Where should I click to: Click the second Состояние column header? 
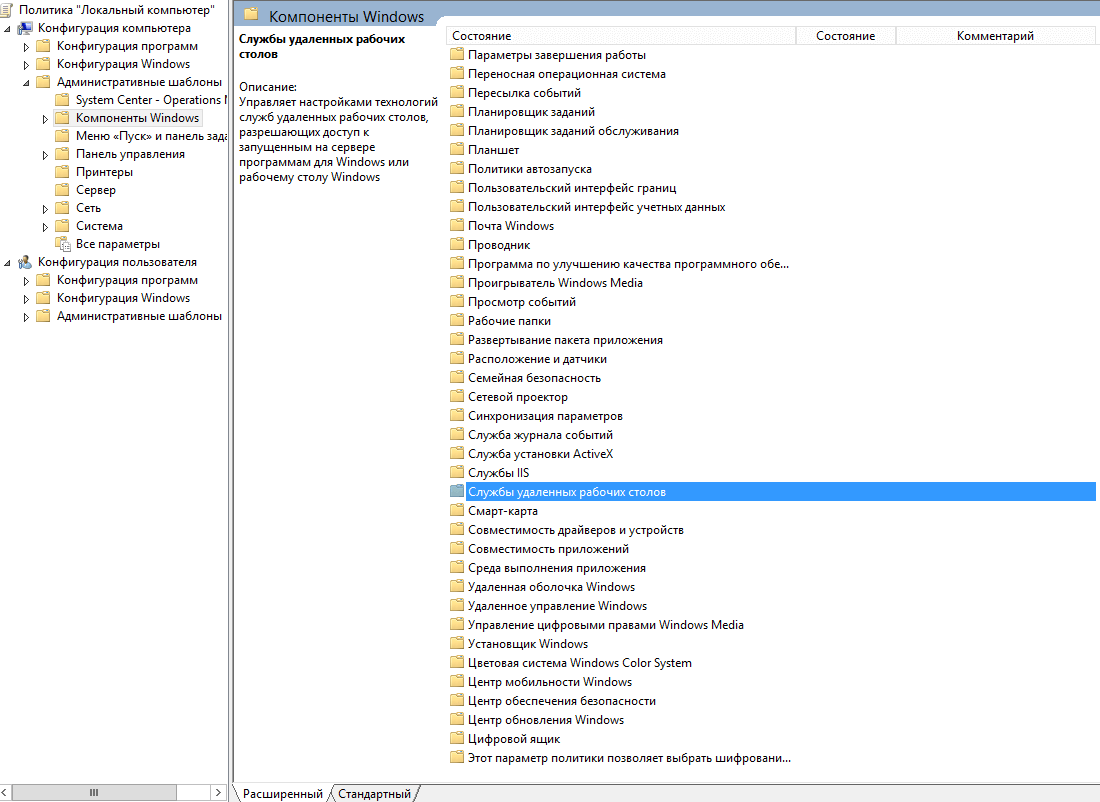(x=845, y=36)
